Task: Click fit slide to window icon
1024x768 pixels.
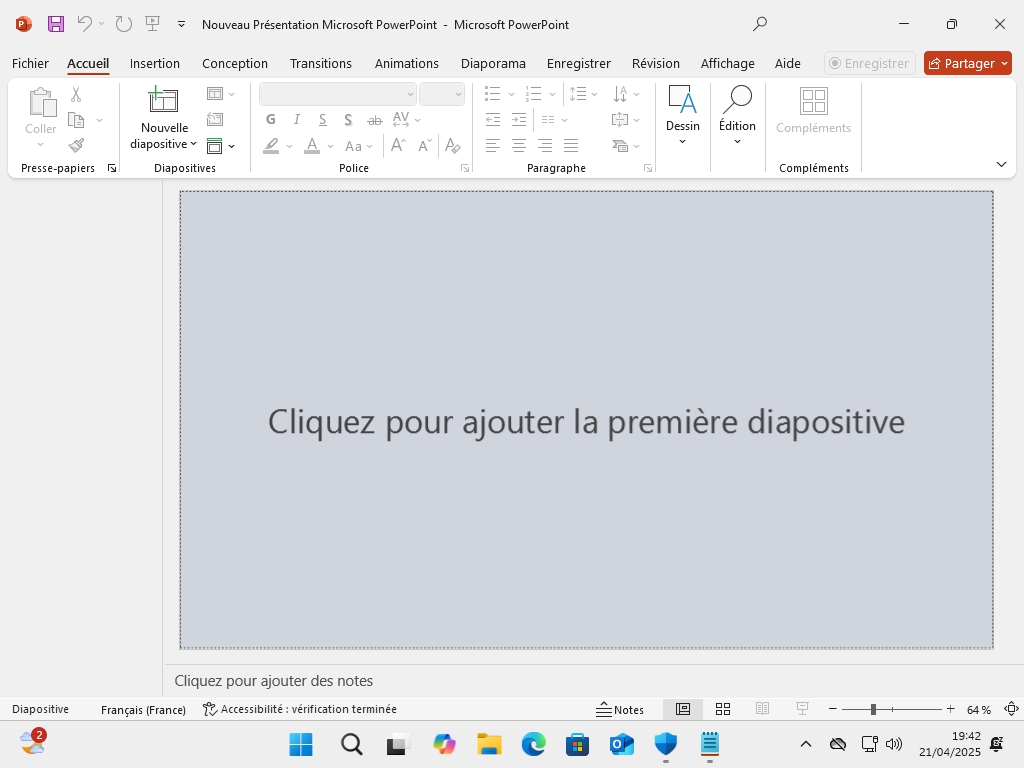Action: pyautogui.click(x=1011, y=709)
